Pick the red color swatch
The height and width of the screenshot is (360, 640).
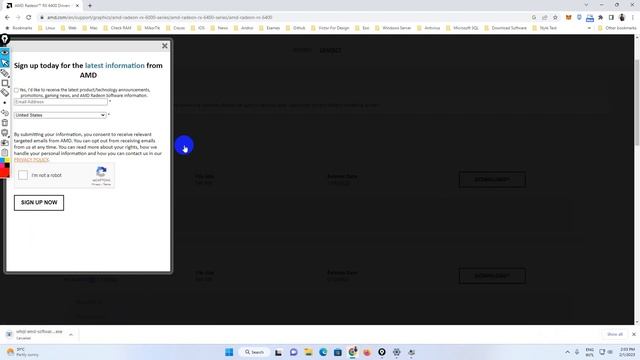(4, 173)
